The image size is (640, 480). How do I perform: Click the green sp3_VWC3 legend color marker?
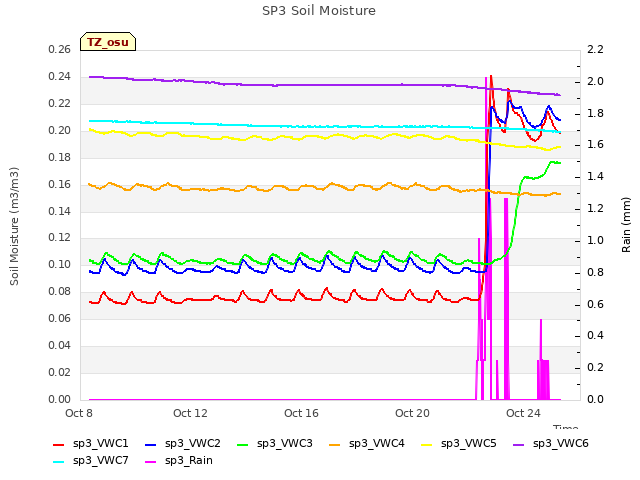click(243, 445)
